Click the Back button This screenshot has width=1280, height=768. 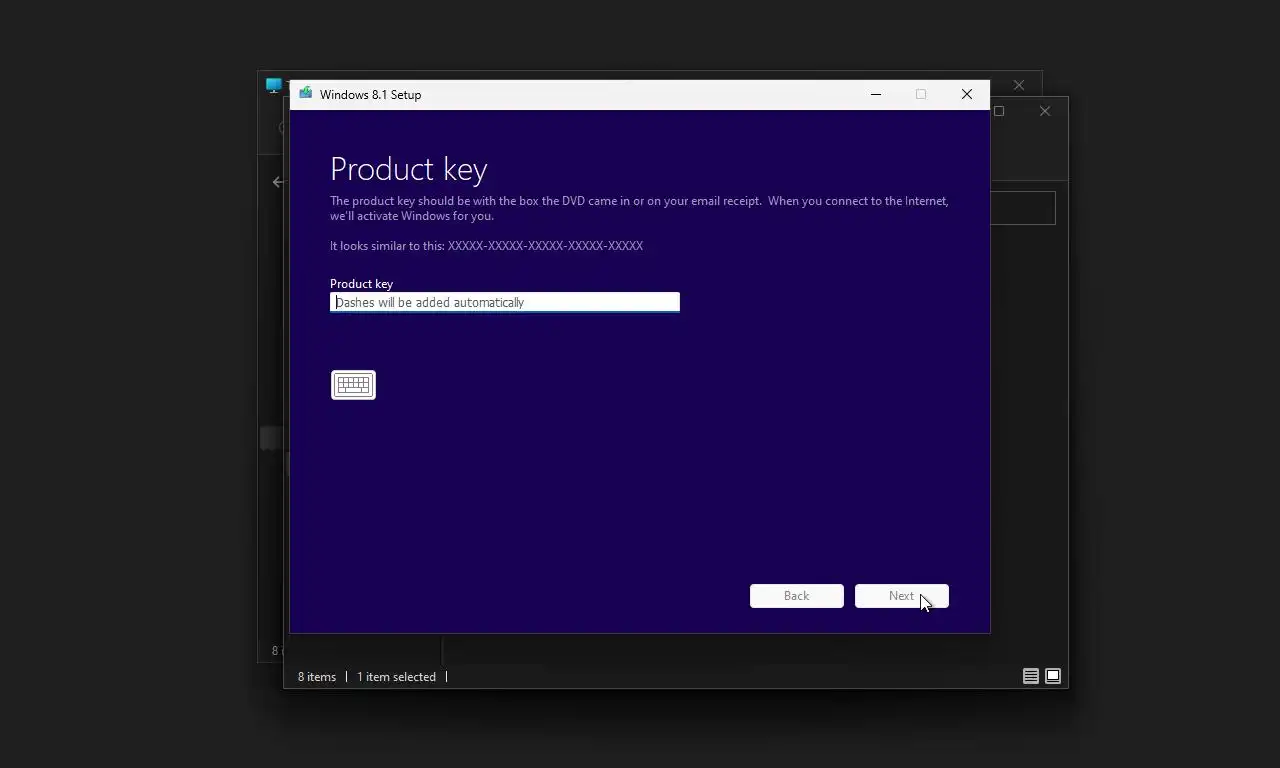click(797, 596)
